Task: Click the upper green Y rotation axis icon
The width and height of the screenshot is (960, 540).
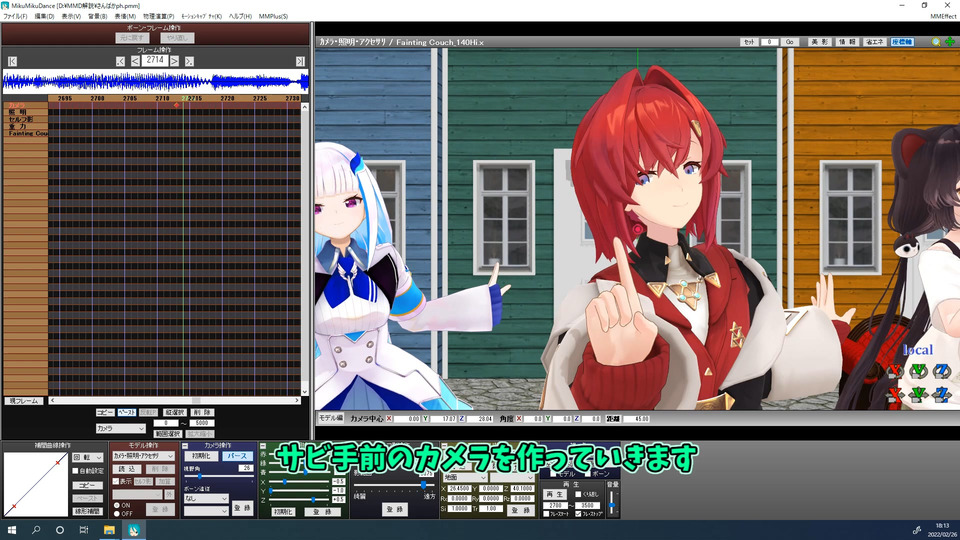Action: pyautogui.click(x=918, y=371)
